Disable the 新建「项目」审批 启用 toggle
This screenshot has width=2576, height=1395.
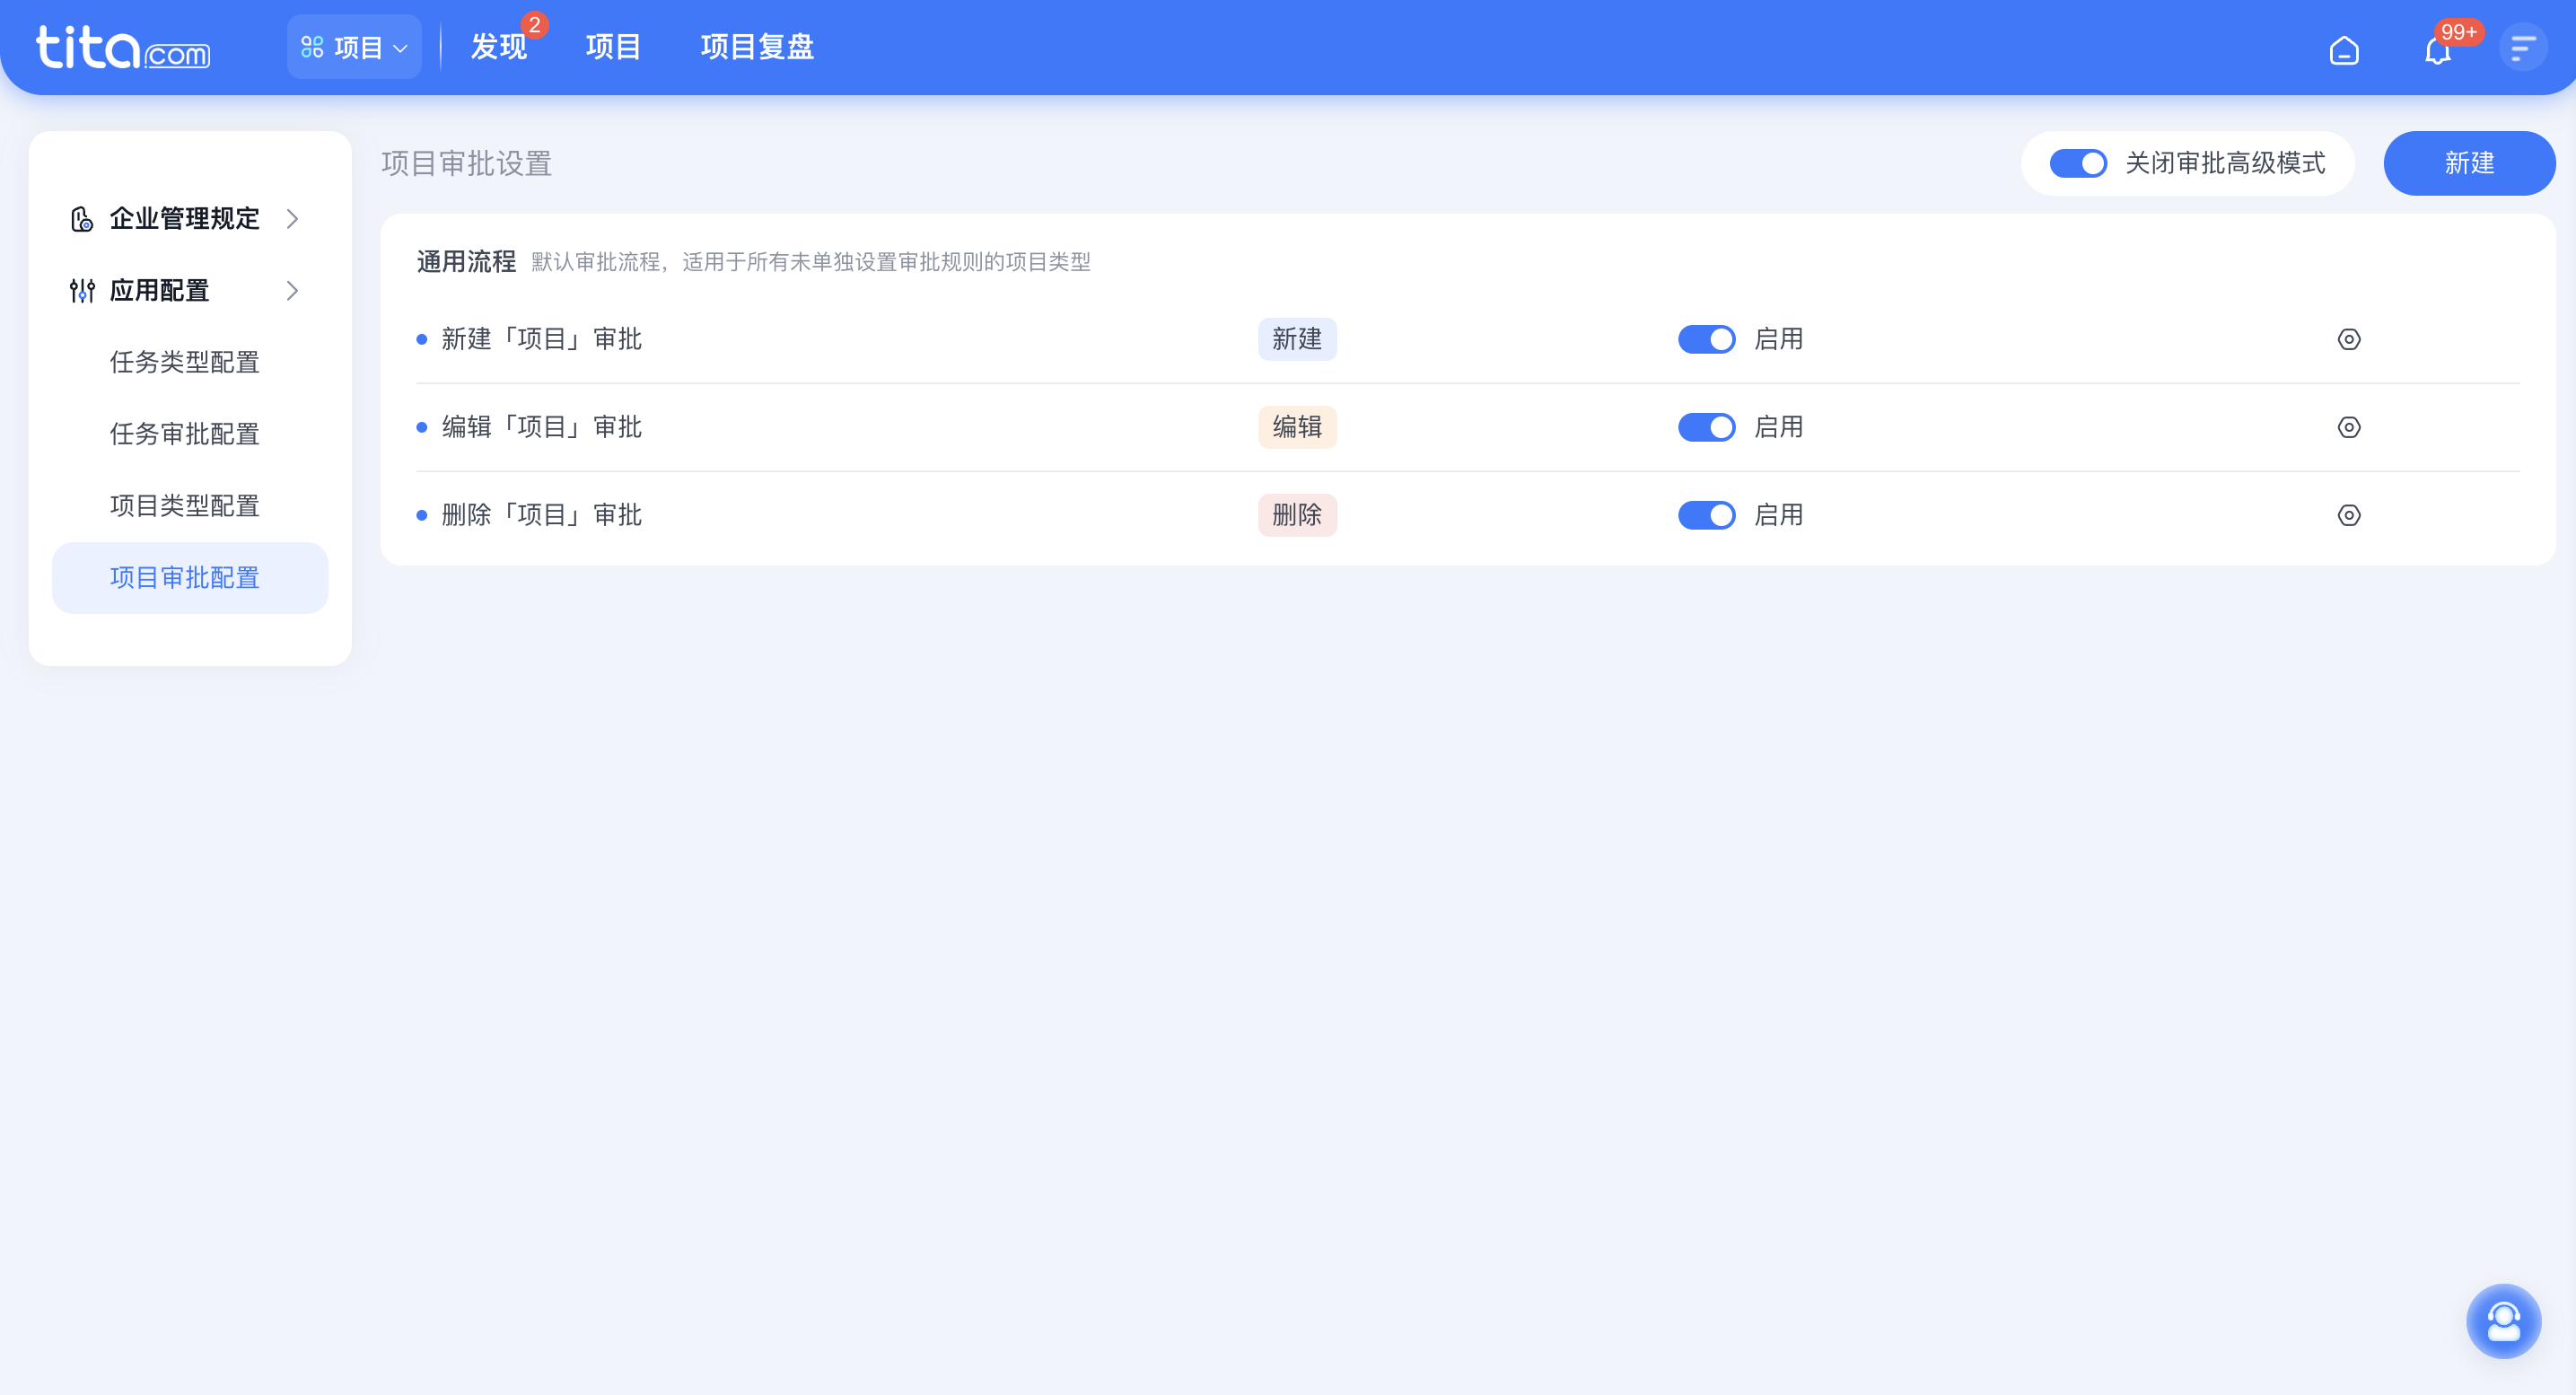[1706, 339]
